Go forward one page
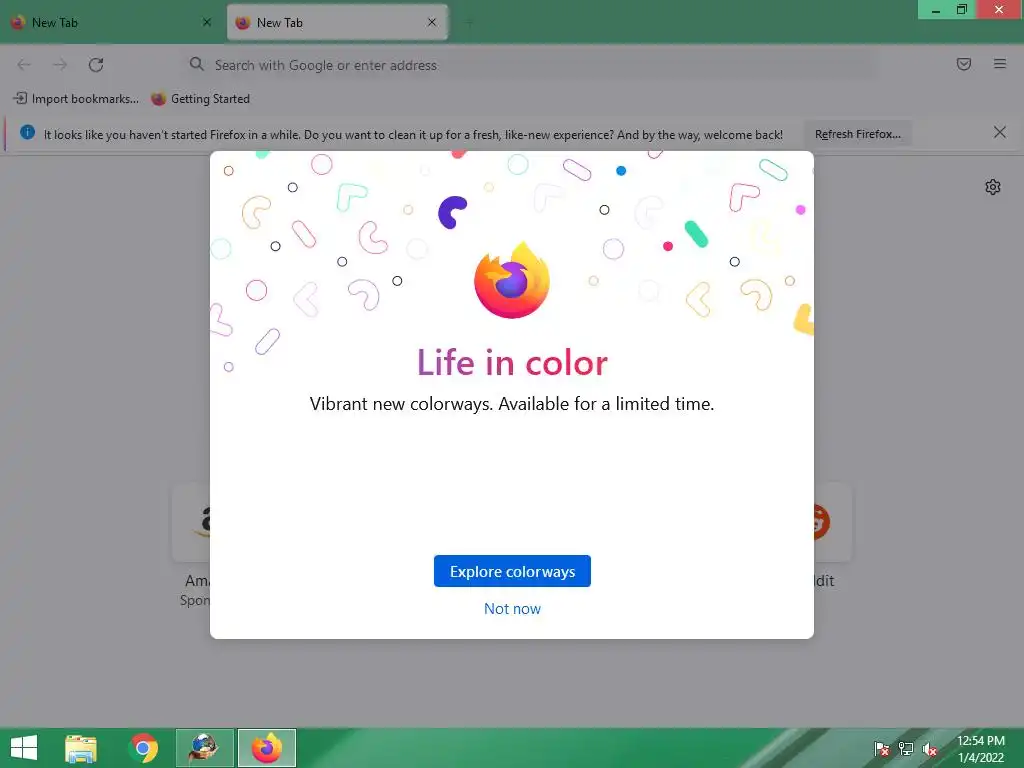This screenshot has height=768, width=1024. (x=60, y=65)
